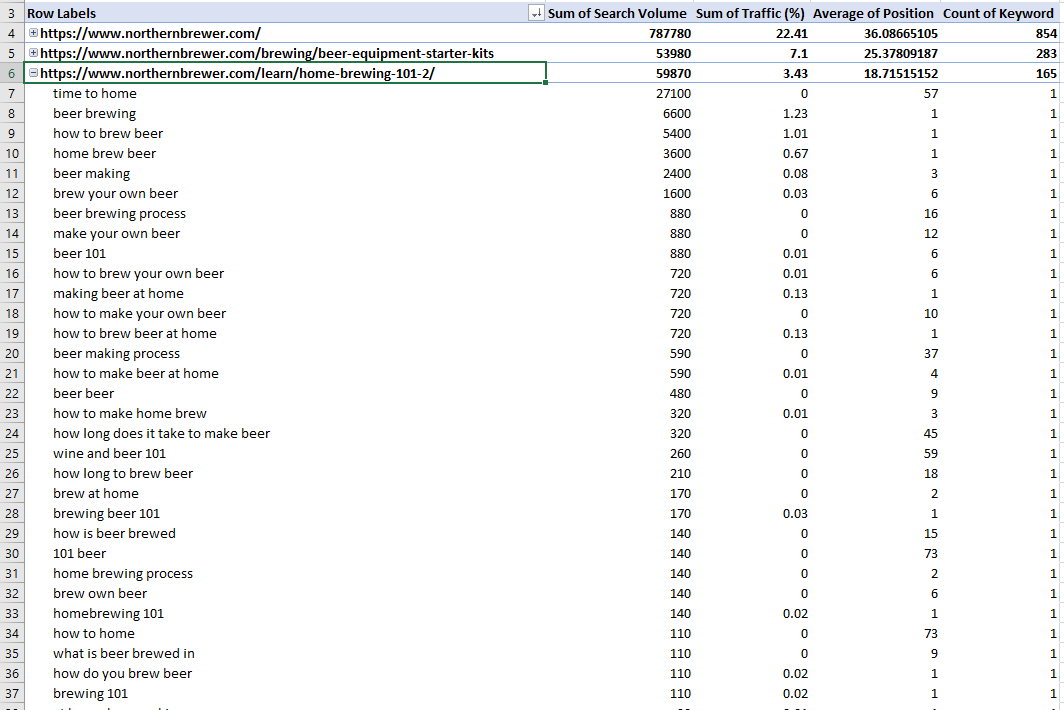Image resolution: width=1064 pixels, height=710 pixels.
Task: Collapse the home-brewing-101-2 URL group
Action: coord(34,73)
